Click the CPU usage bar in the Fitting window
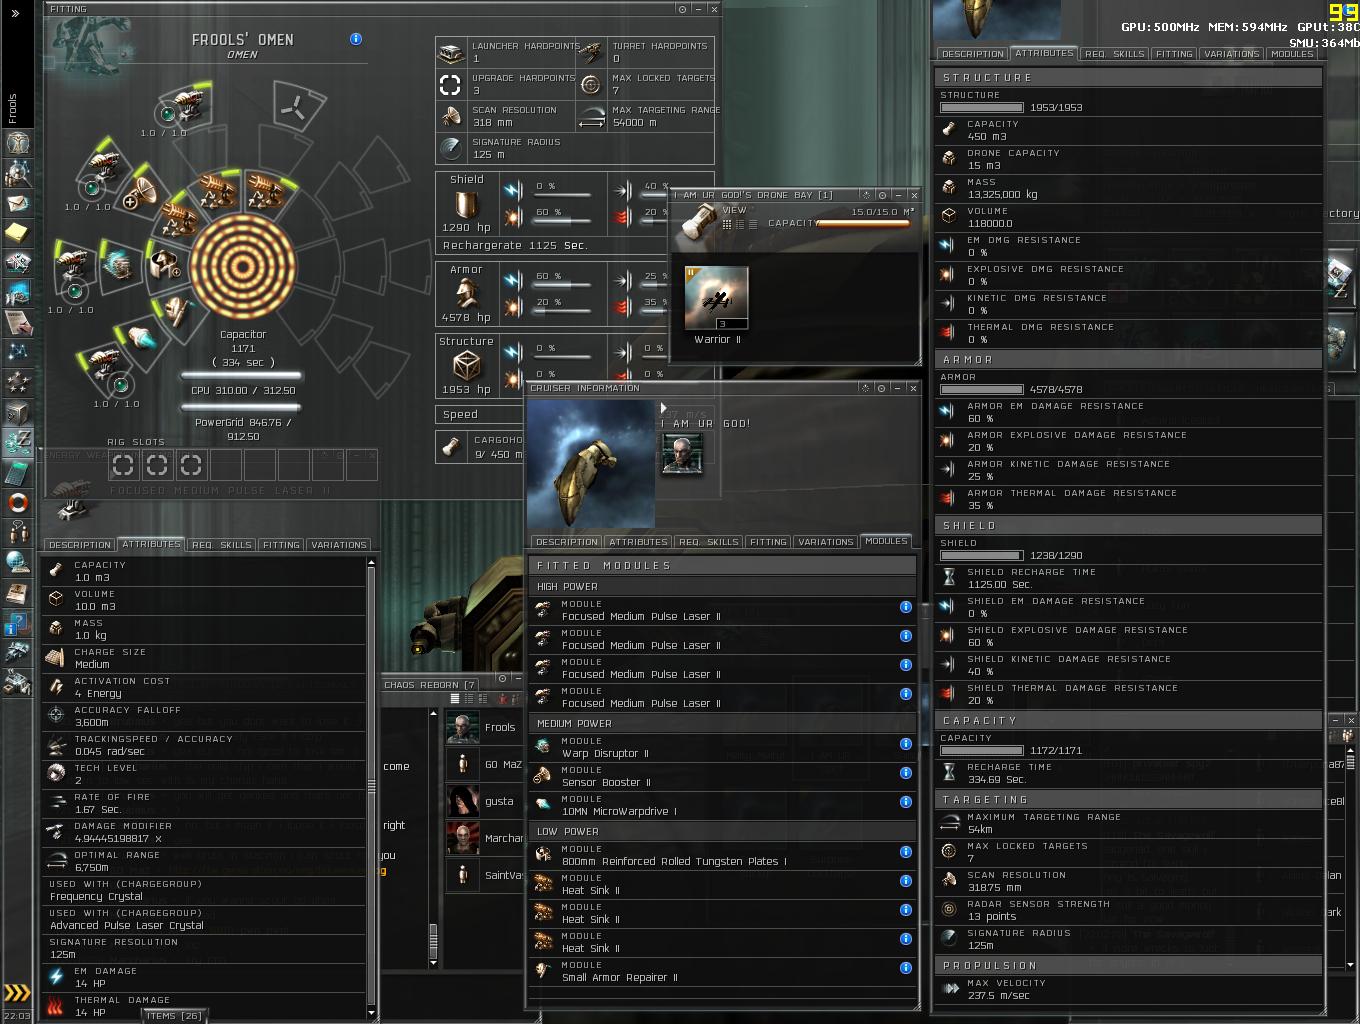 (241, 376)
